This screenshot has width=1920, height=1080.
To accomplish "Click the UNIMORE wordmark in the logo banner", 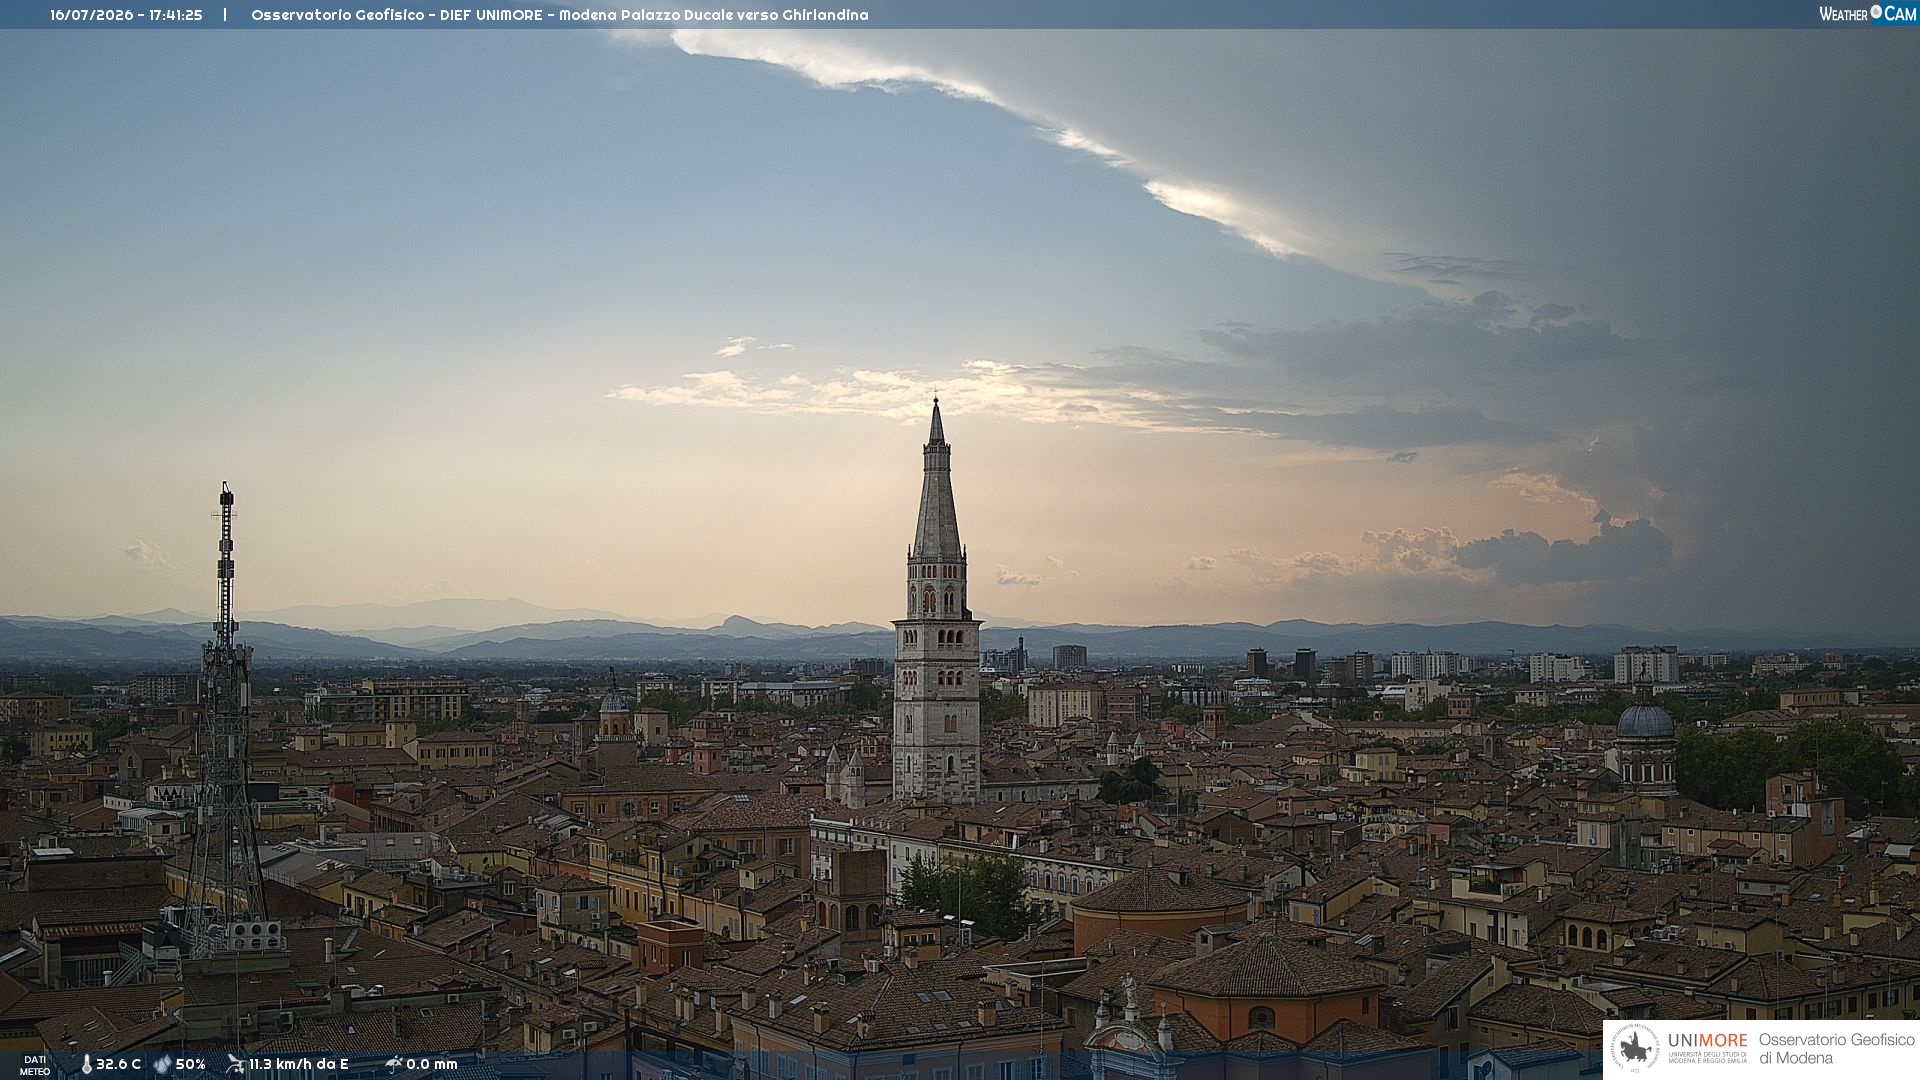I will click(1707, 1041).
